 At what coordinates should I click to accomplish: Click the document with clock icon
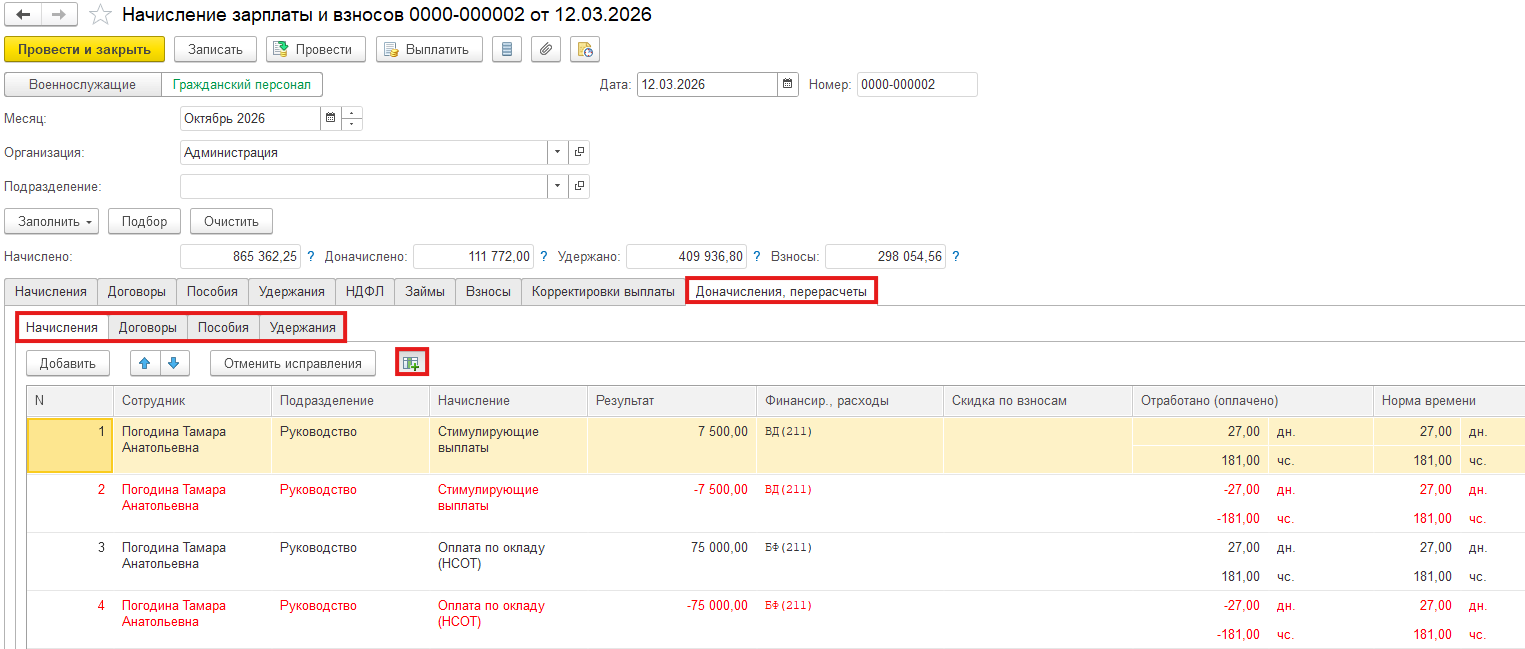(x=585, y=49)
